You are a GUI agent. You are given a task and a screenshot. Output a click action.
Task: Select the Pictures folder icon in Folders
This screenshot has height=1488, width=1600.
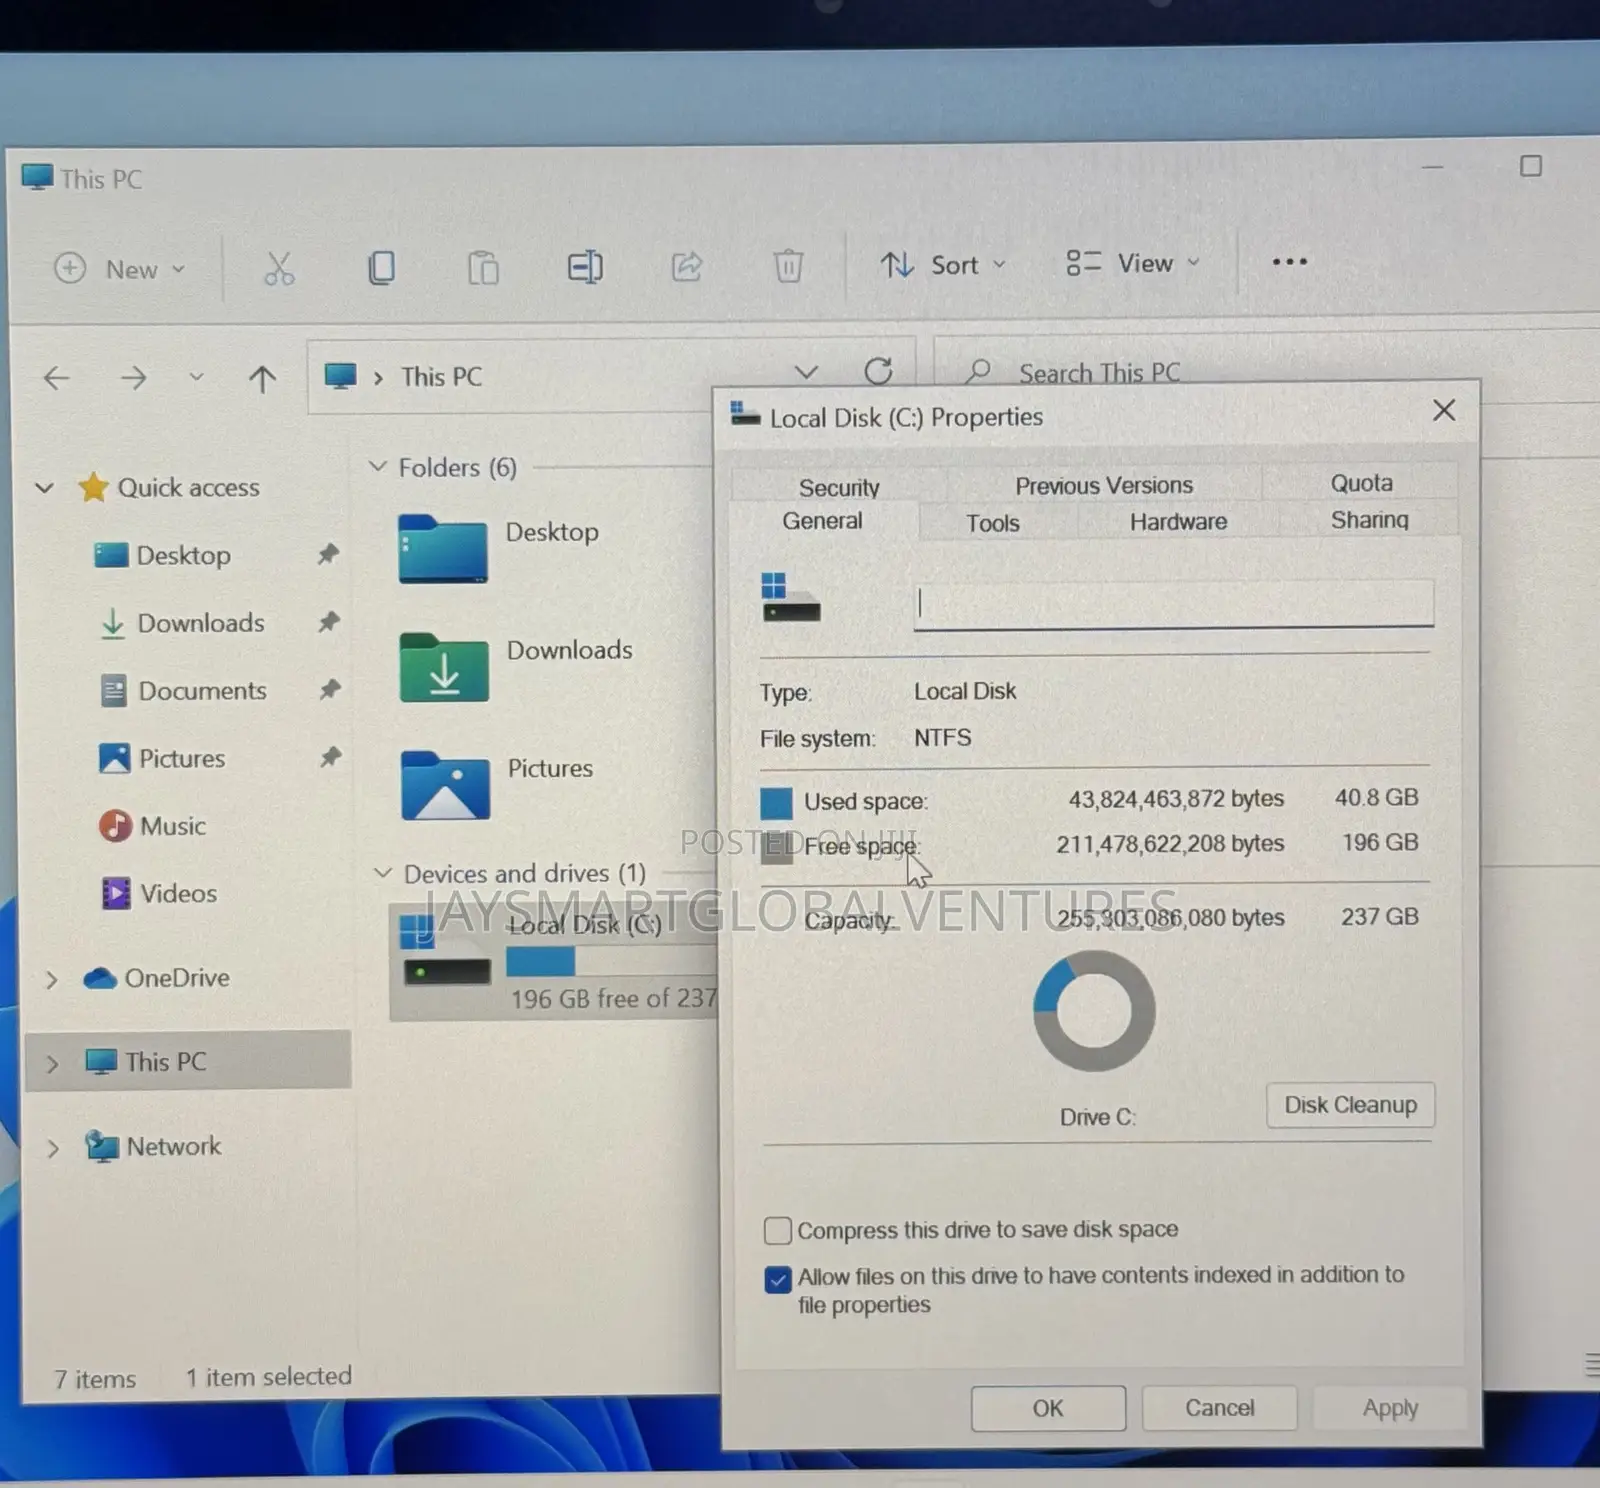pyautogui.click(x=445, y=785)
